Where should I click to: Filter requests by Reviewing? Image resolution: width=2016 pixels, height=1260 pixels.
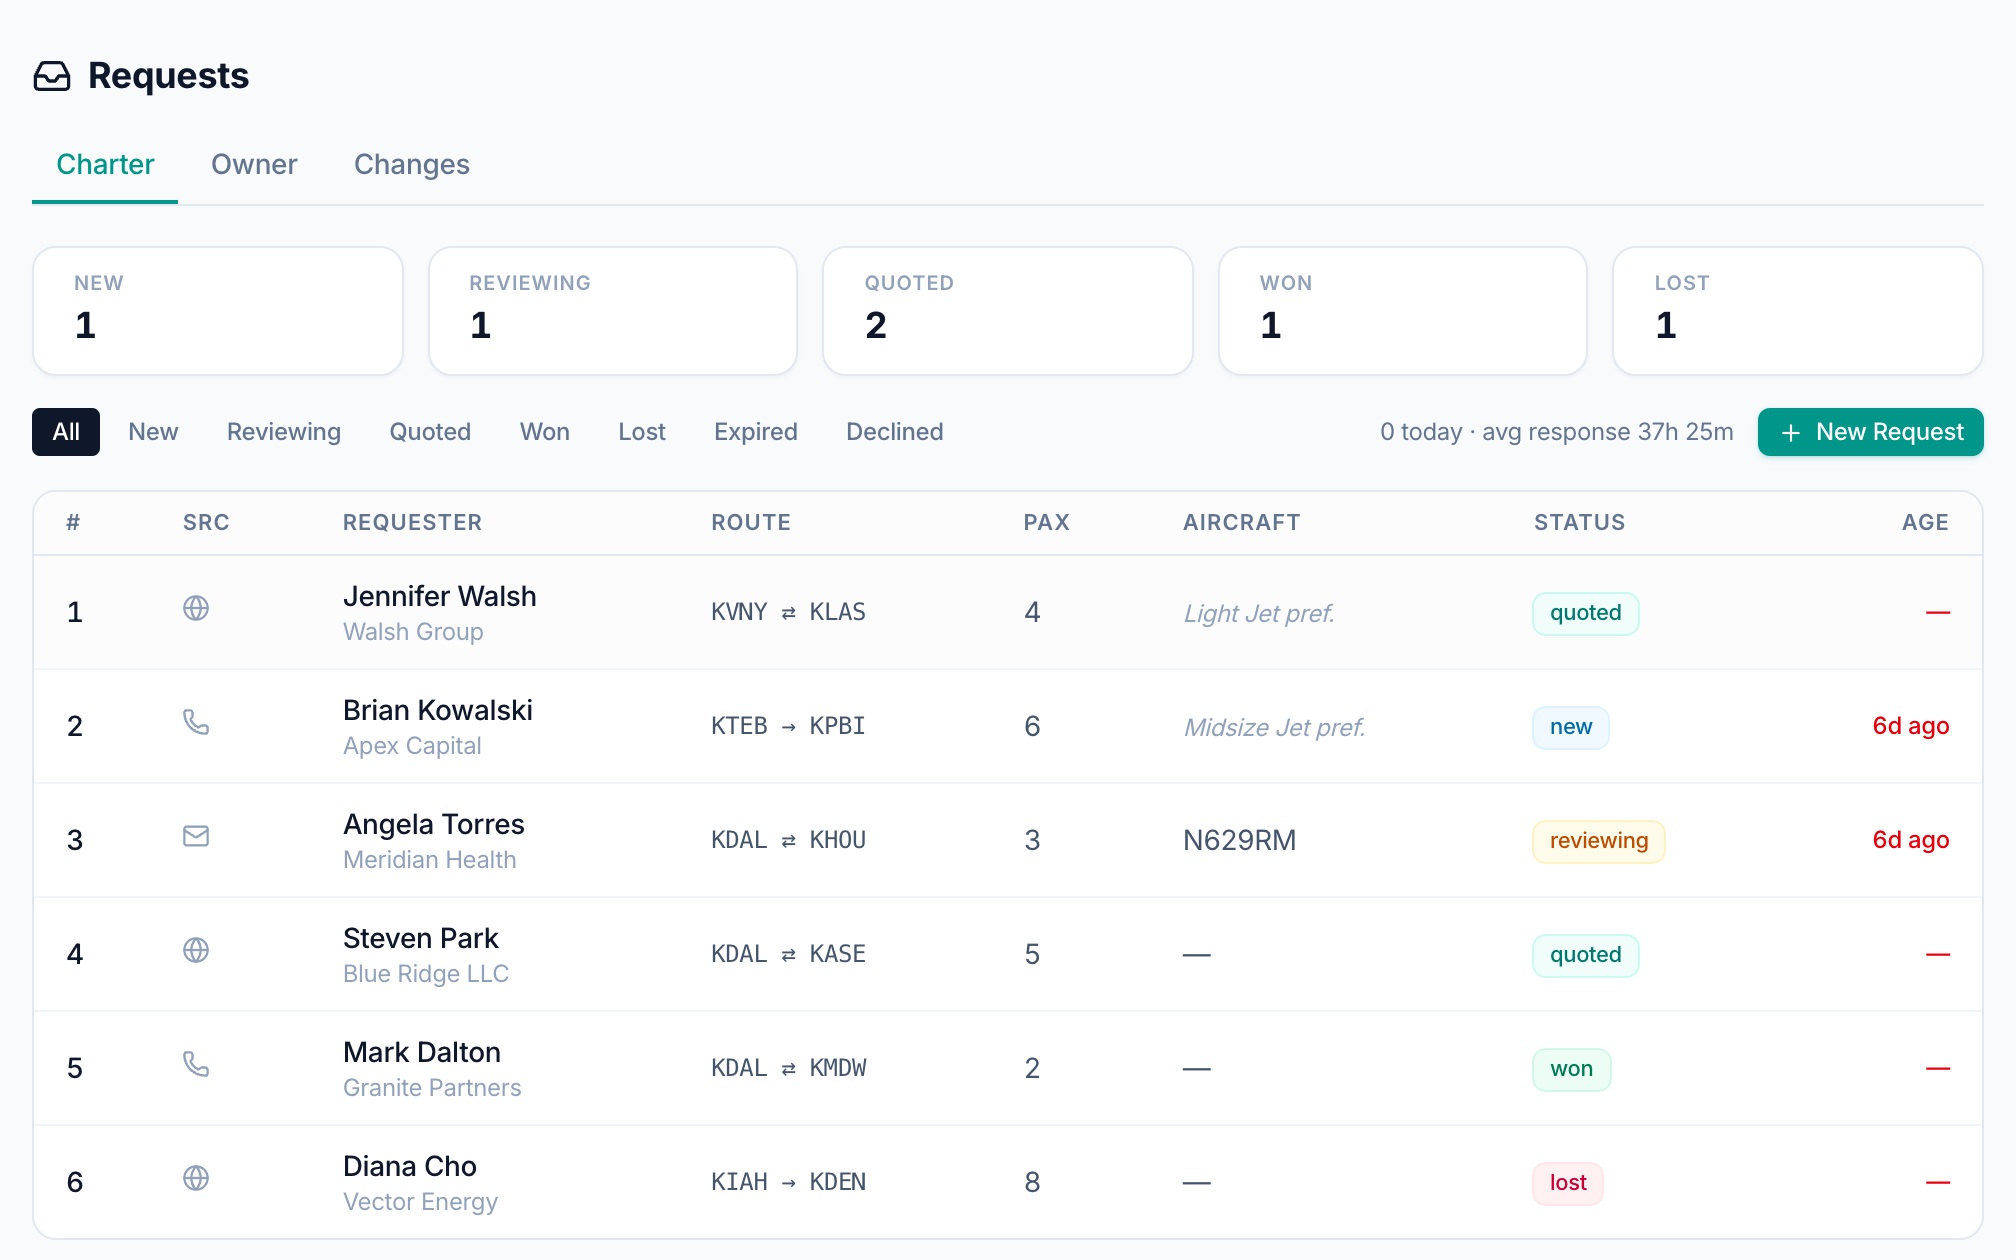point(284,432)
